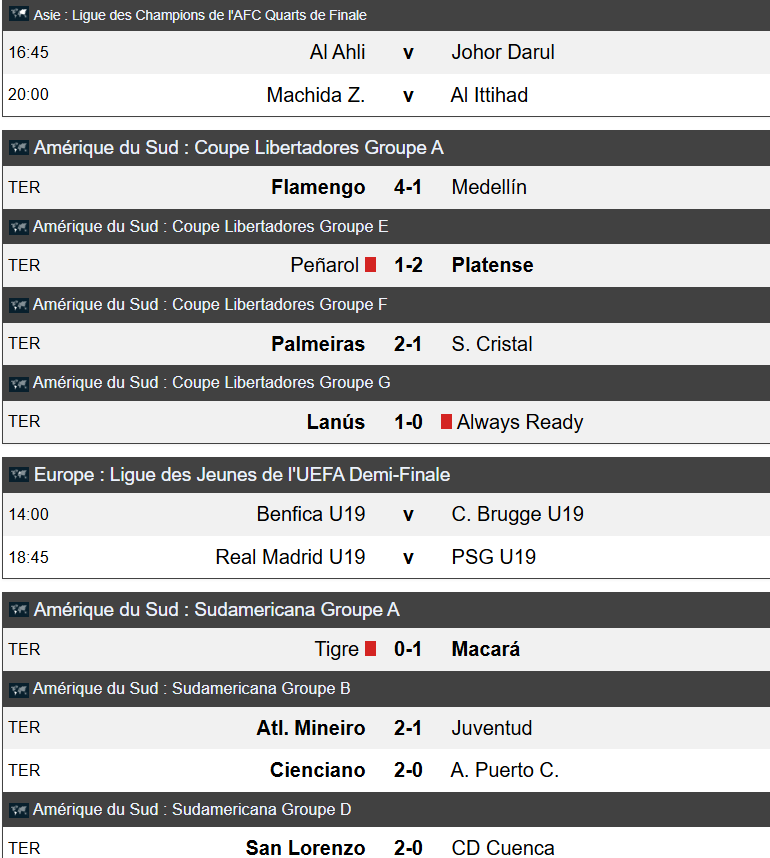Image resolution: width=770 pixels, height=858 pixels.
Task: Open Sudamericana Groupe D competition header
Action: click(191, 809)
